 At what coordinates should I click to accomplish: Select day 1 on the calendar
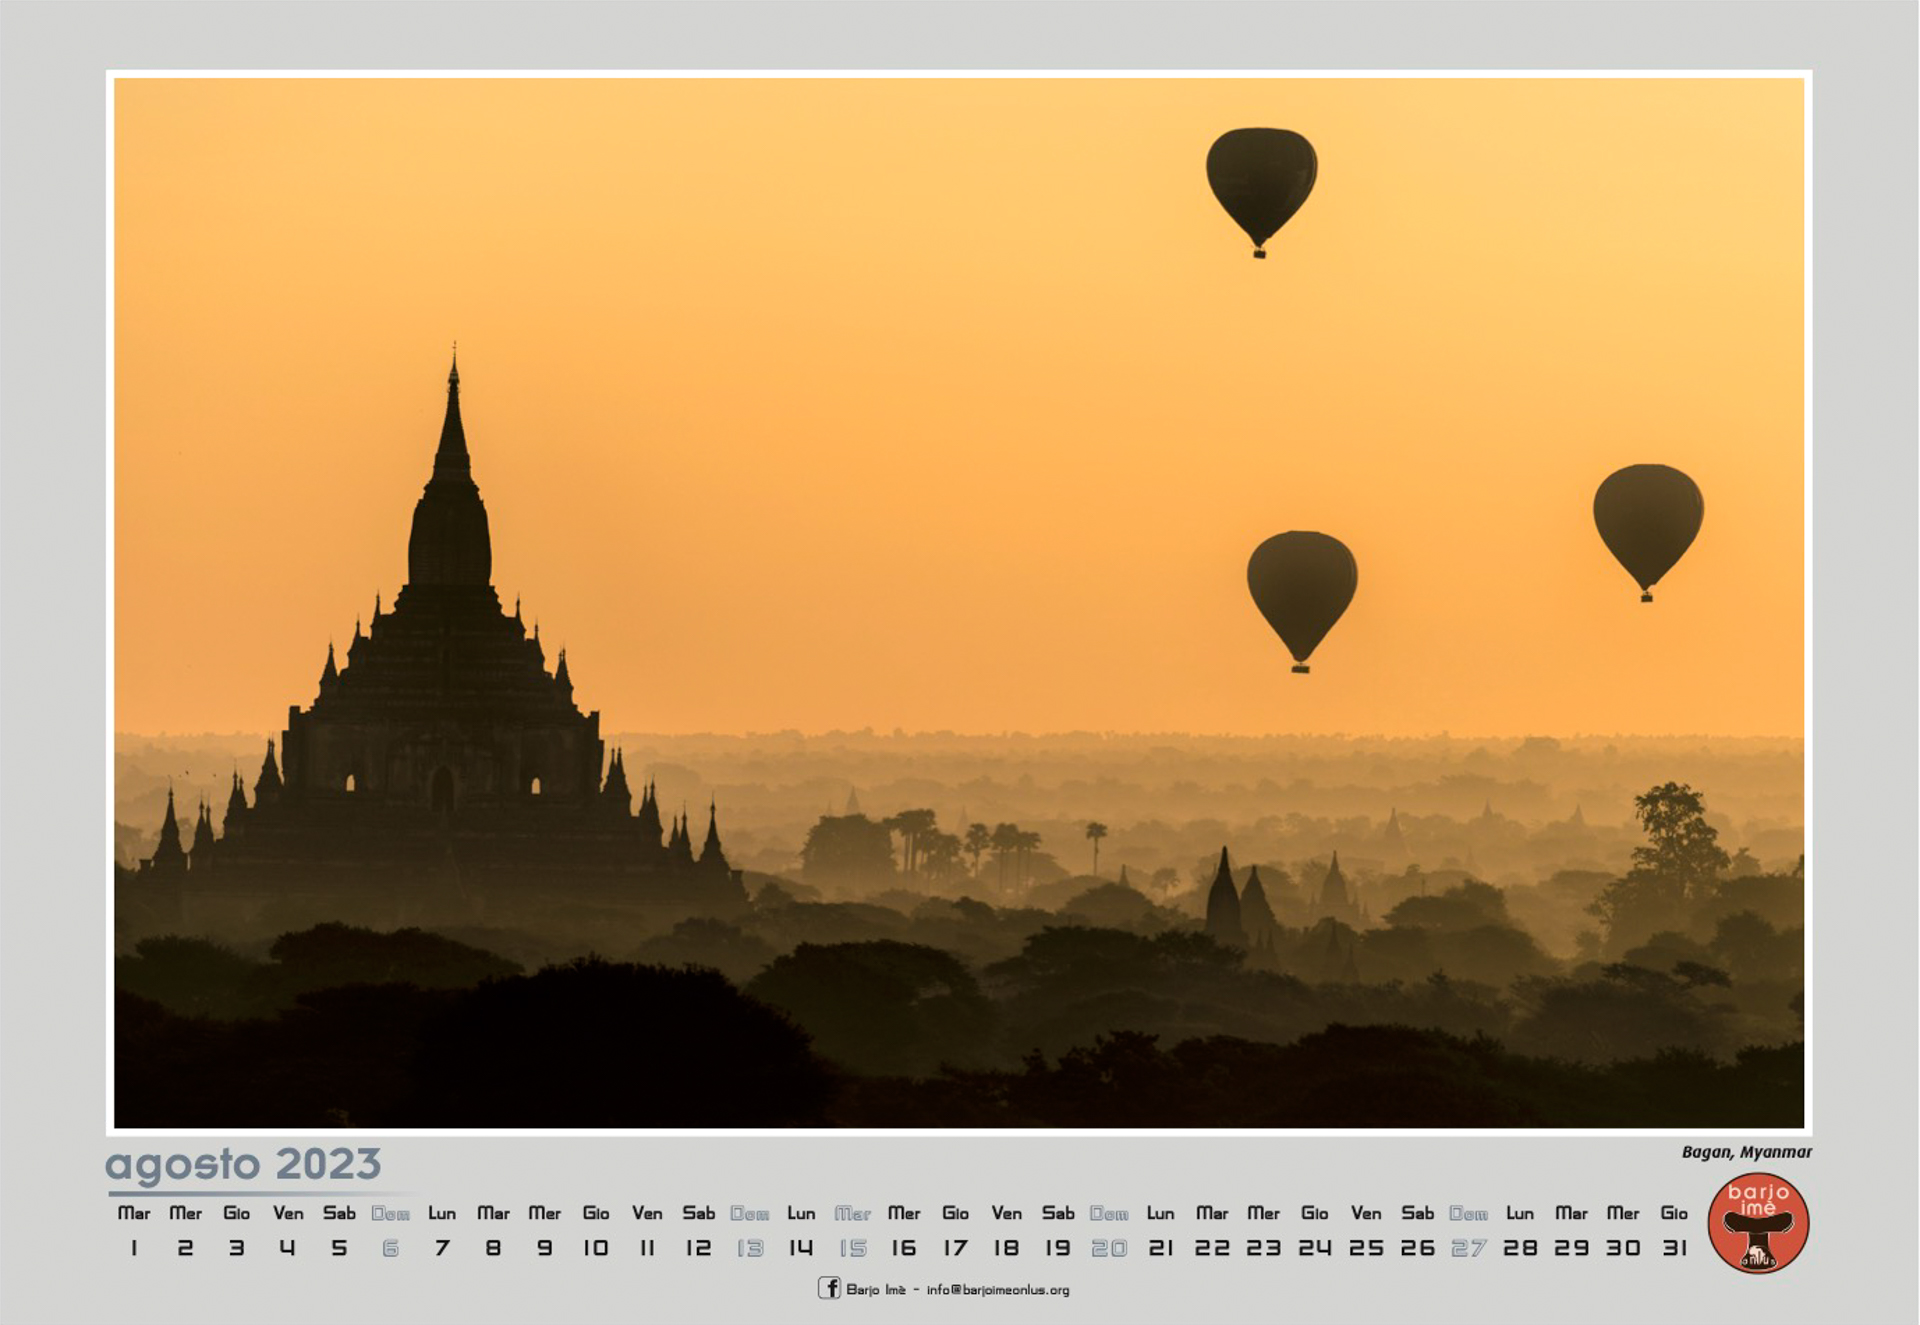[134, 1248]
